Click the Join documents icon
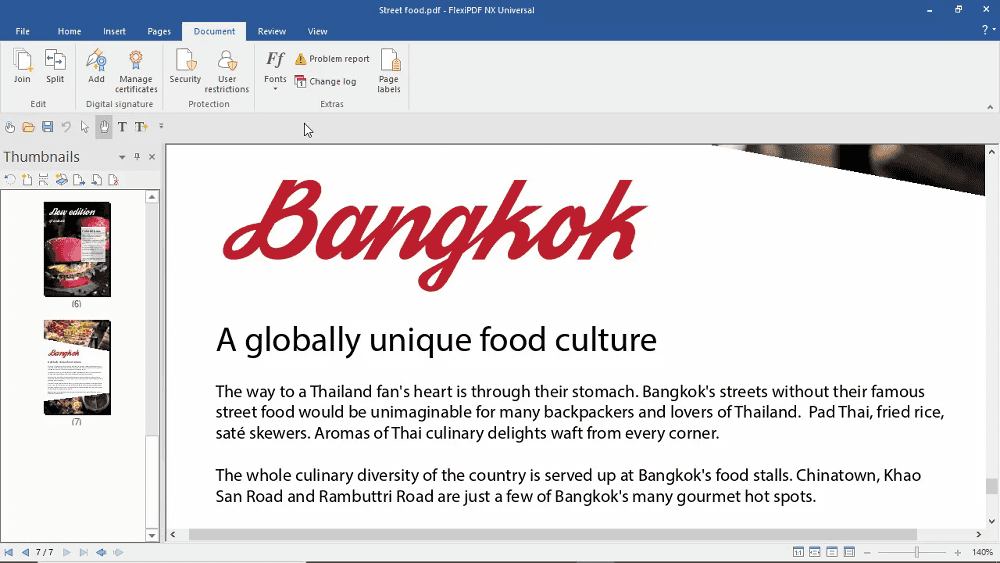This screenshot has height=563, width=1000. [x=22, y=66]
